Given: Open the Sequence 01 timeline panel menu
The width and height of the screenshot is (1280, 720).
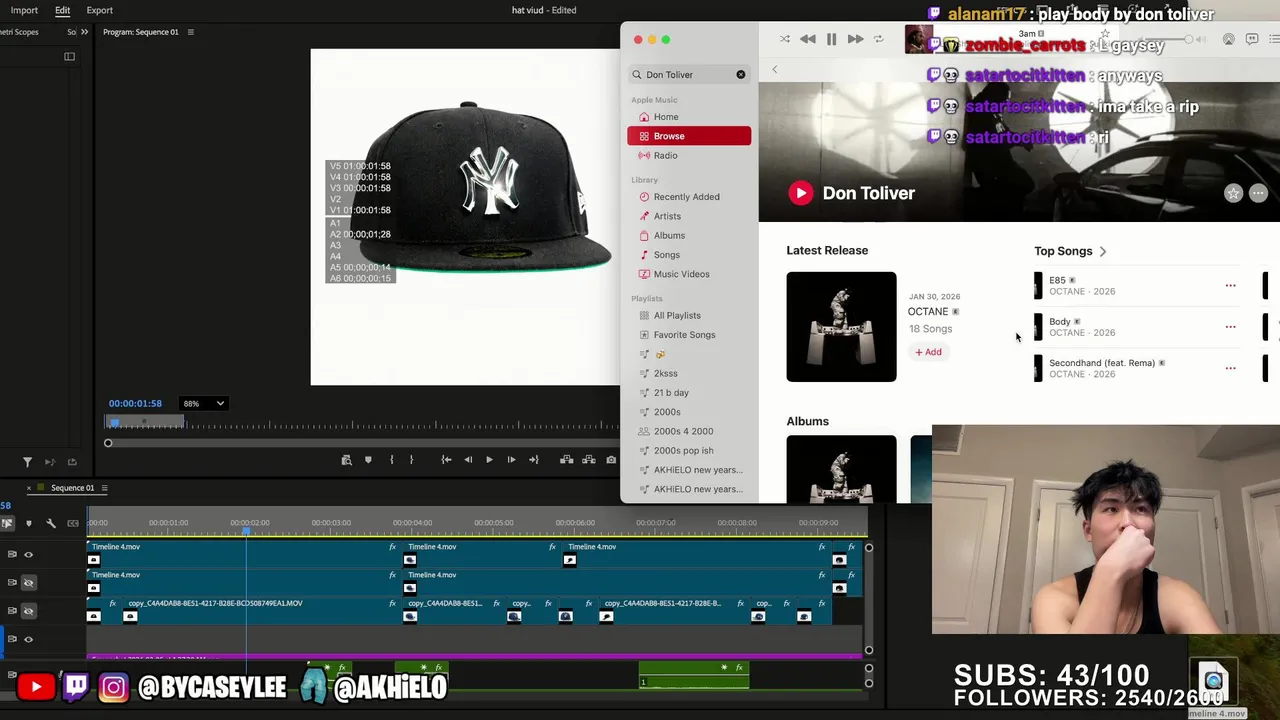Looking at the screenshot, I should coord(104,488).
